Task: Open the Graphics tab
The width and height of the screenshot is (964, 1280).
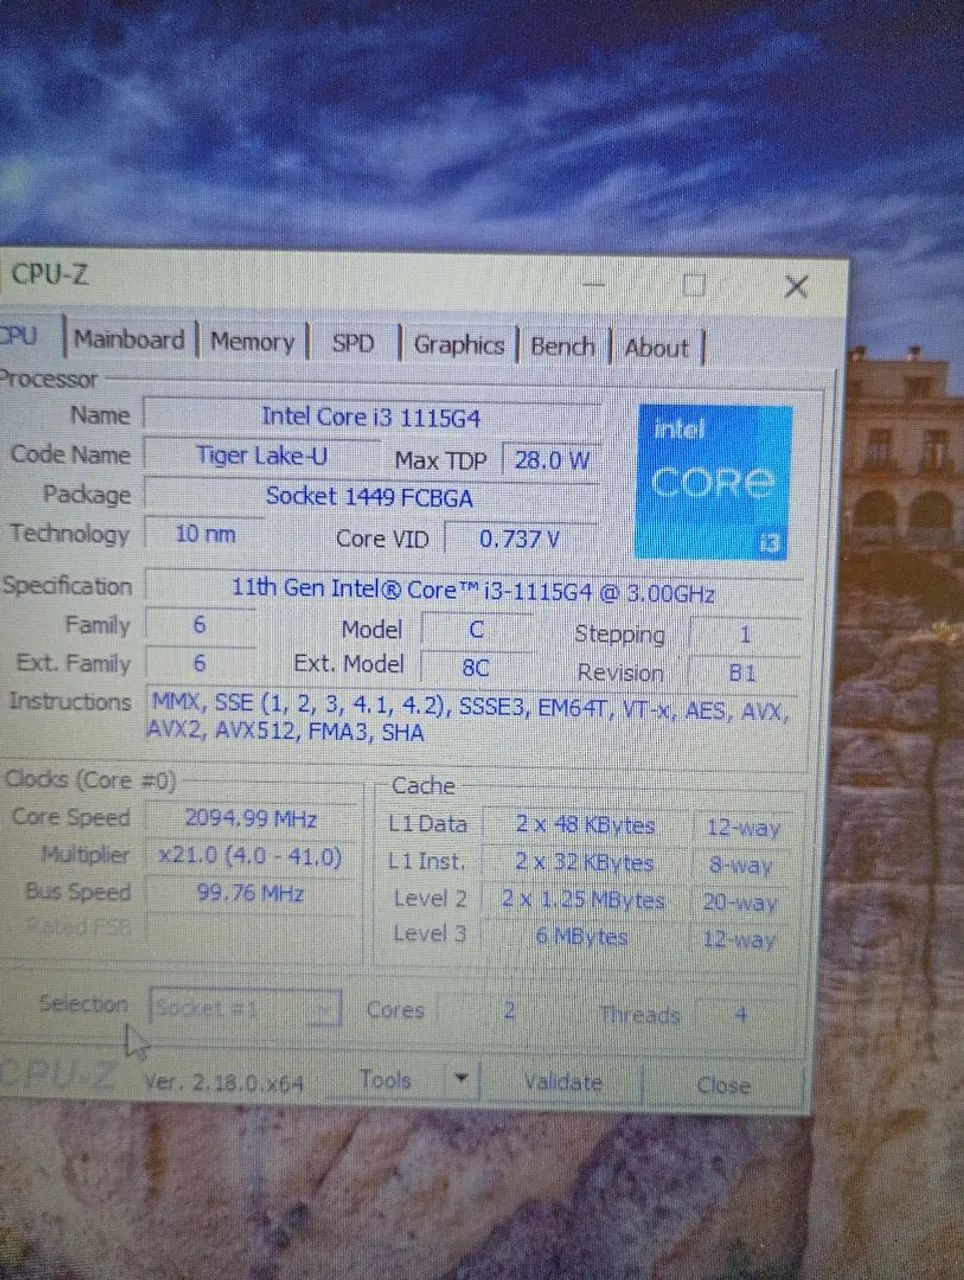Action: click(x=459, y=345)
